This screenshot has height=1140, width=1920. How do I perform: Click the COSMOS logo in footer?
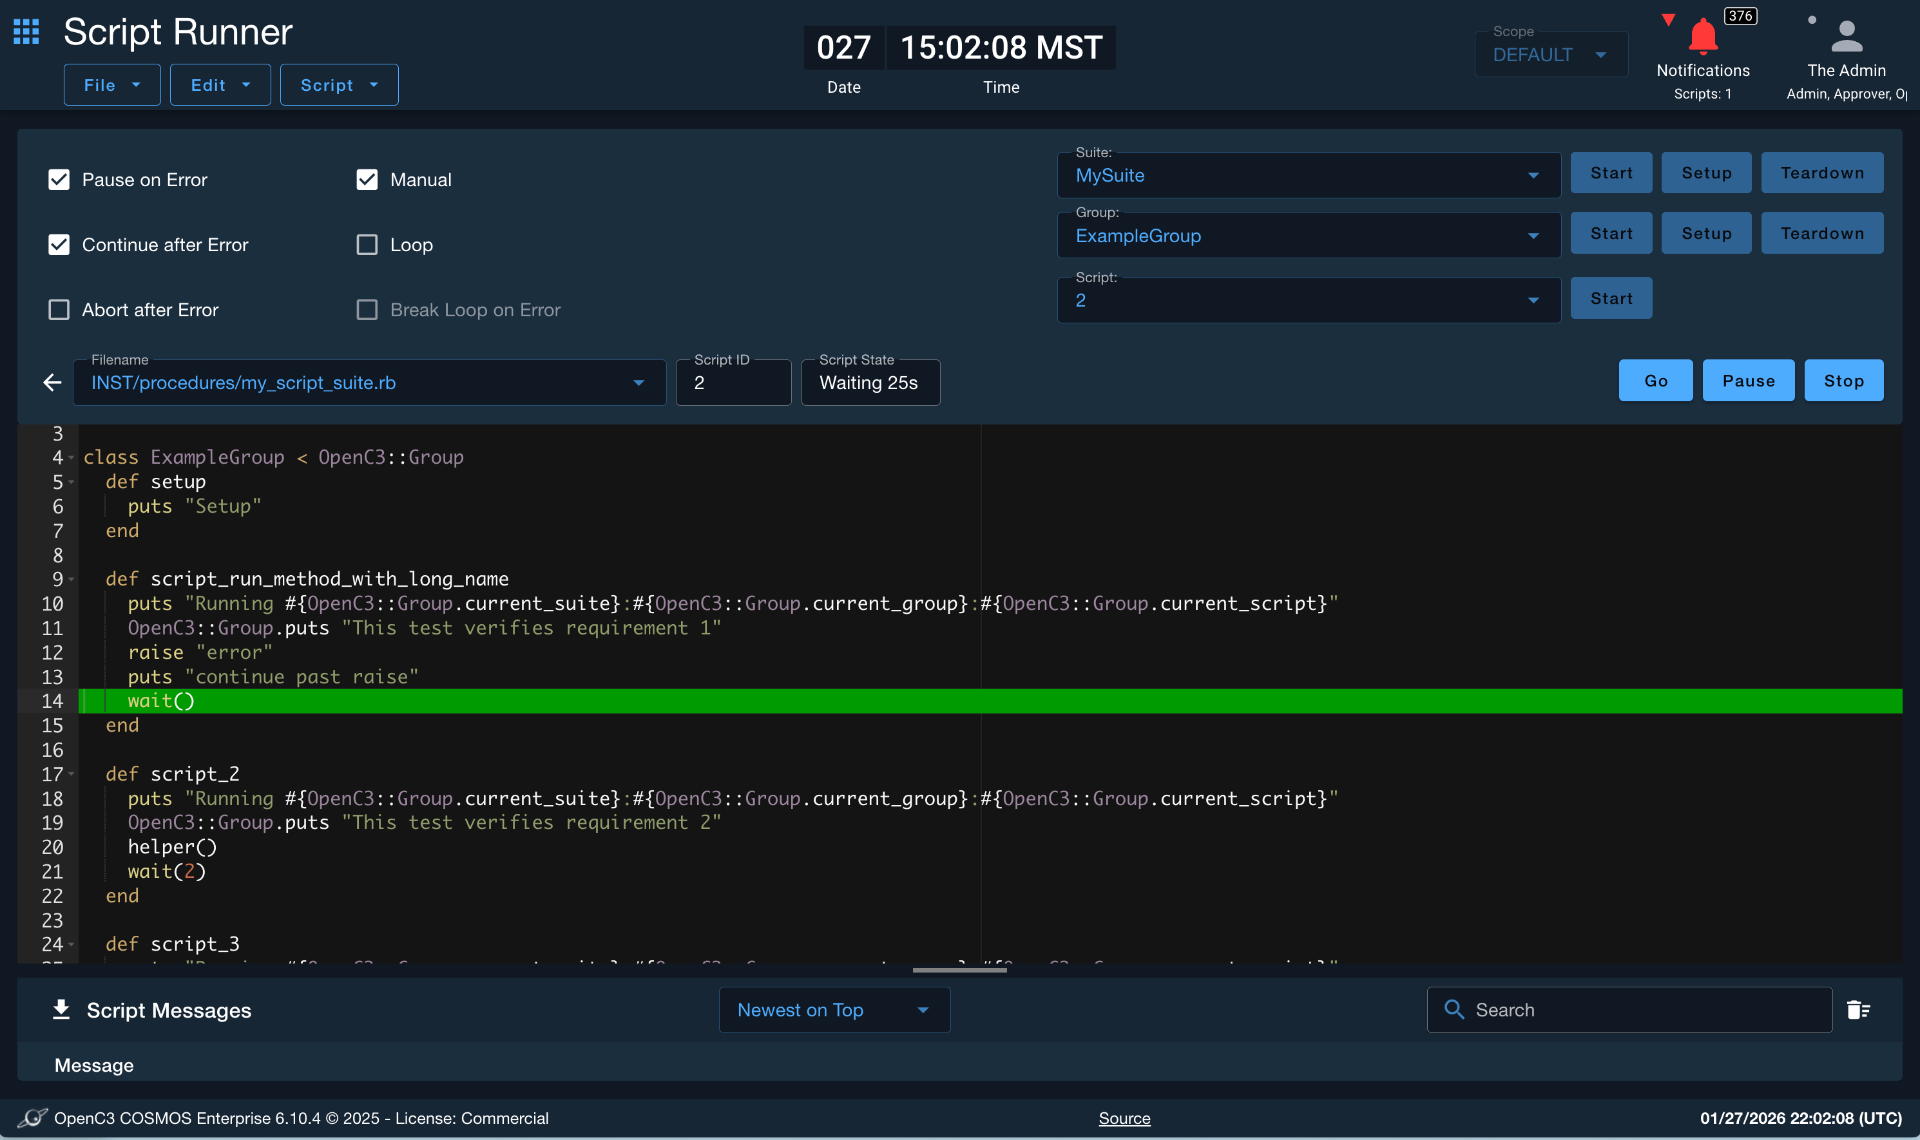click(32, 1118)
